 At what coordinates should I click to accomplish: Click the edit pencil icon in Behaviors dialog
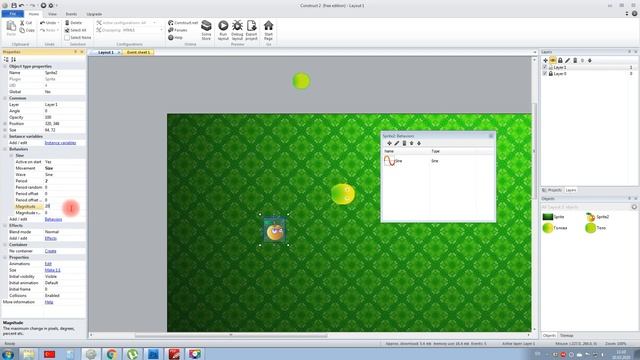click(x=397, y=143)
